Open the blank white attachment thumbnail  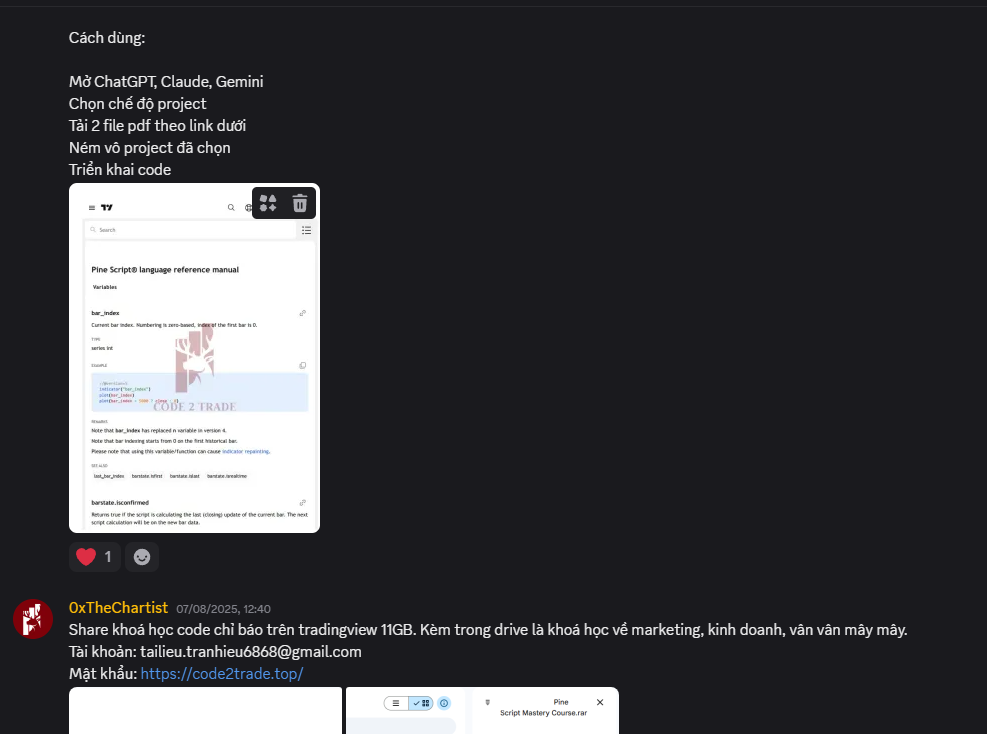coord(205,711)
